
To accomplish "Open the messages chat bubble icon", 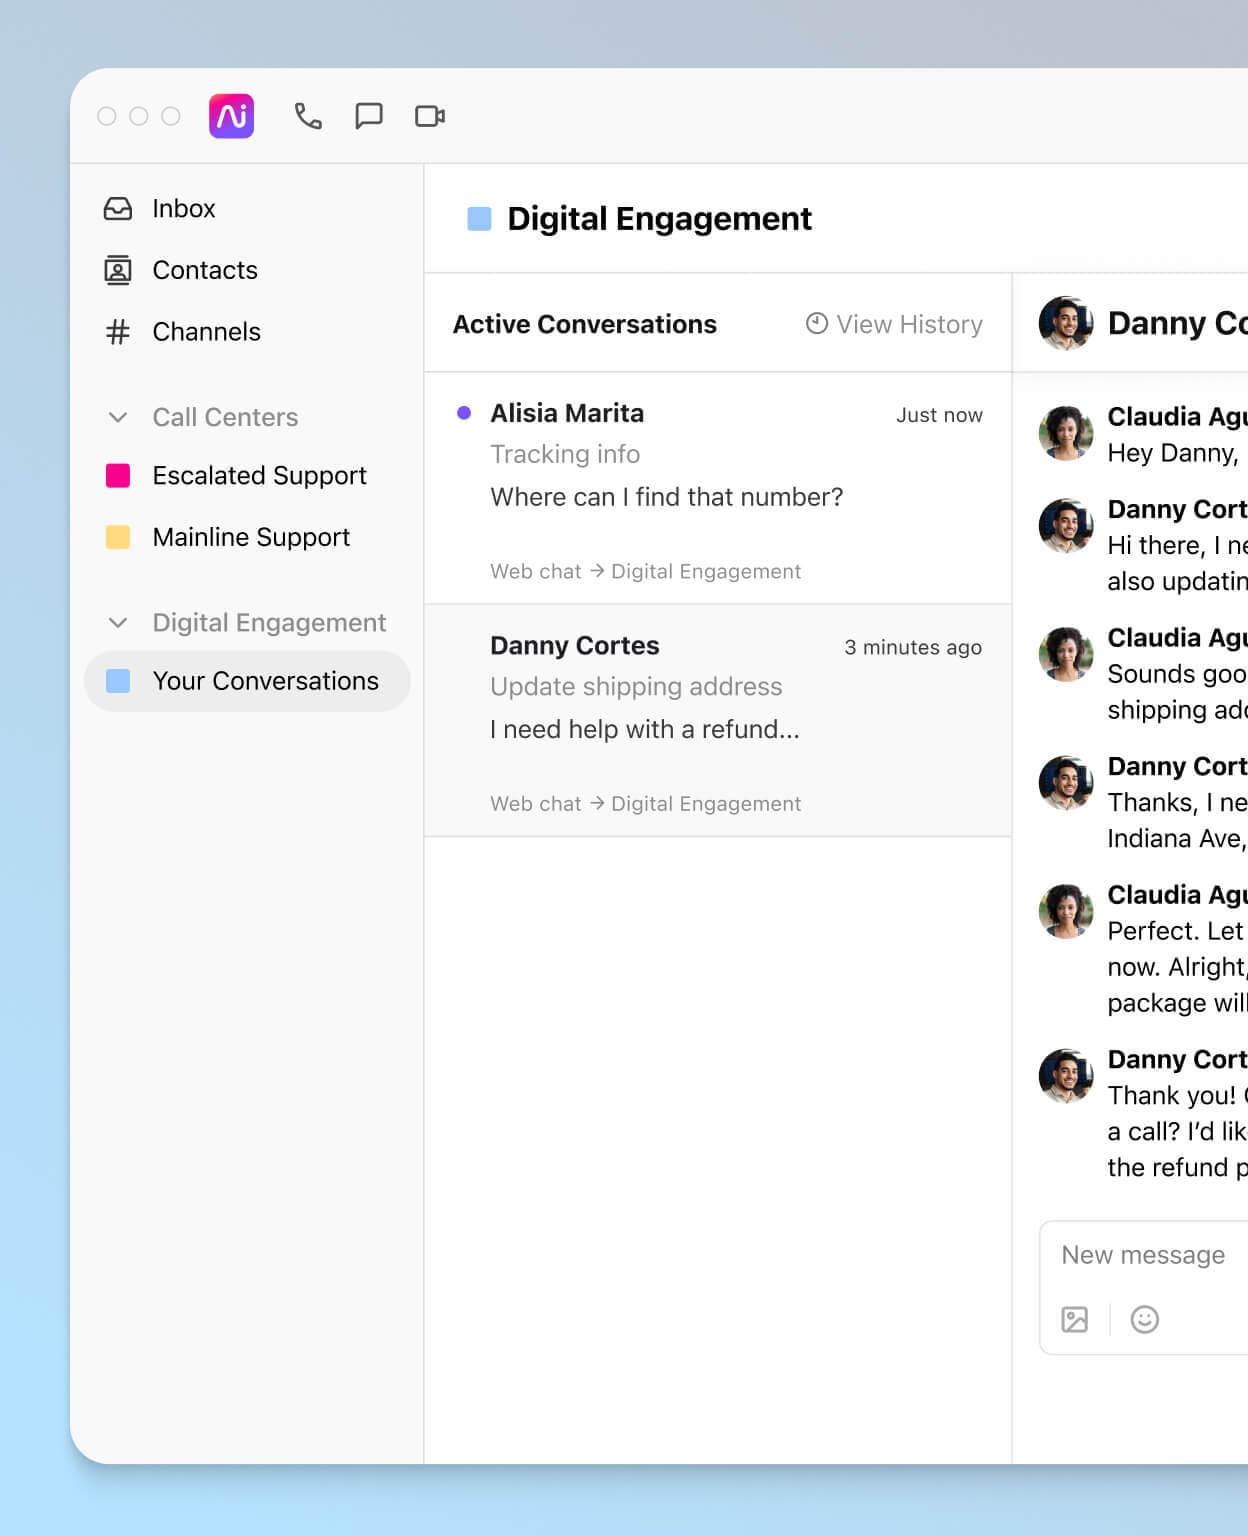I will click(x=369, y=115).
